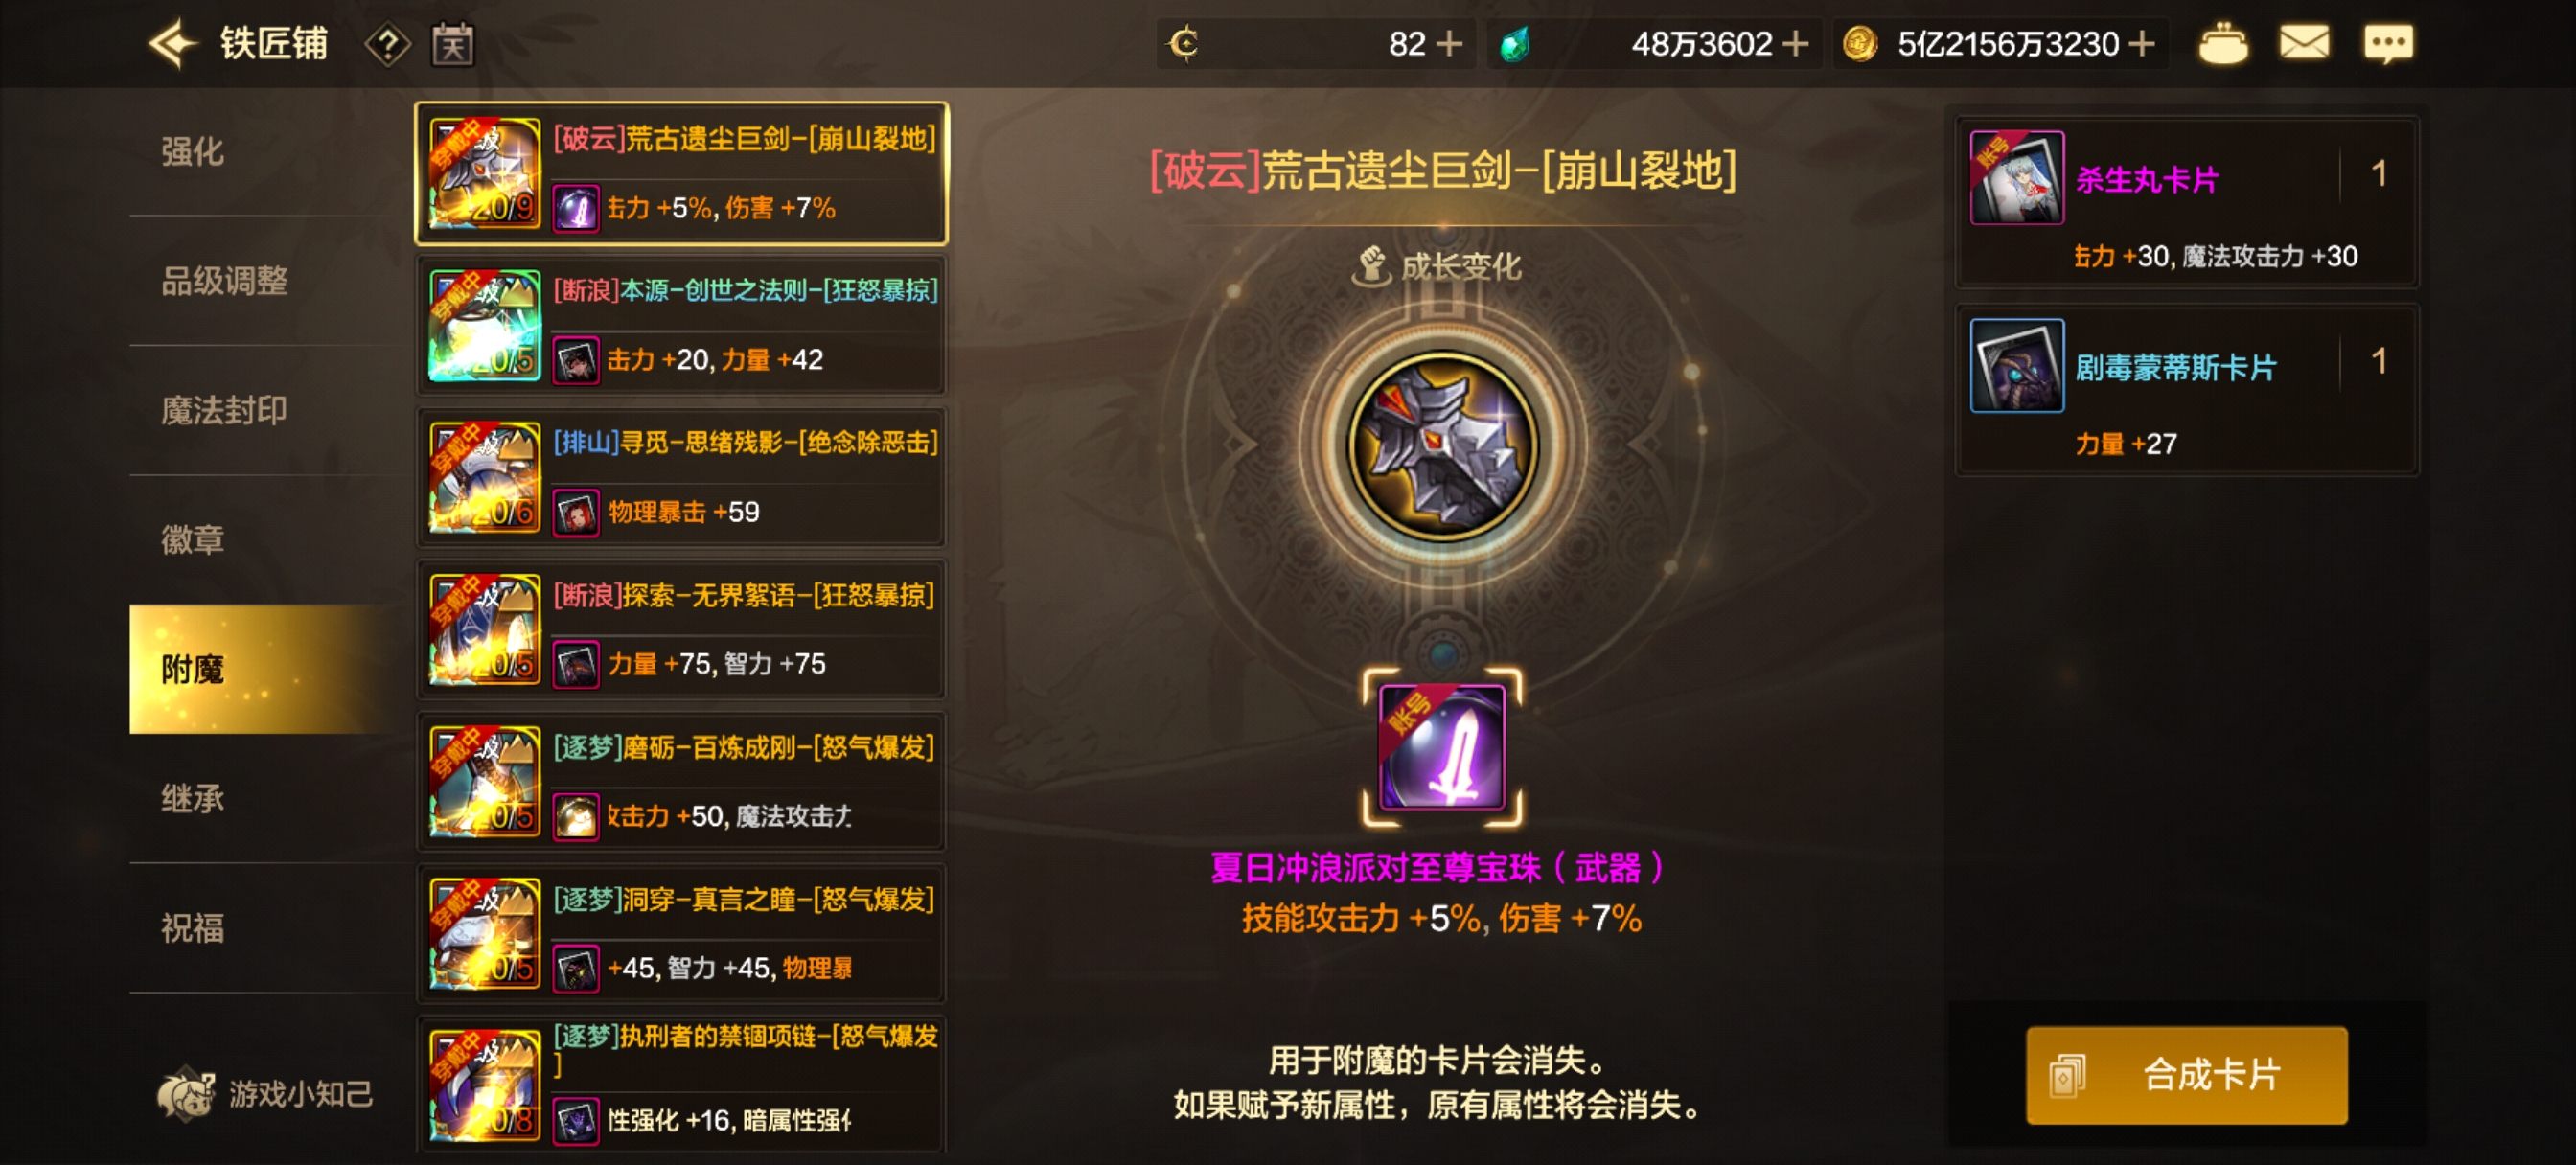Open the calendar icon beside help
Screen dimensions: 2576x1165
tap(453, 44)
